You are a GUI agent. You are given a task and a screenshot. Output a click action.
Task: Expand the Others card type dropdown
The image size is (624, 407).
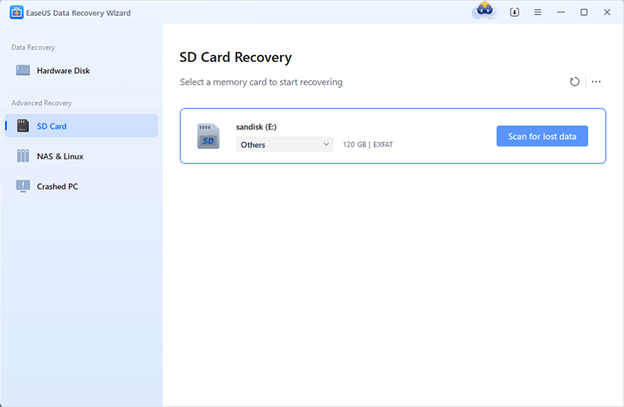(x=285, y=144)
